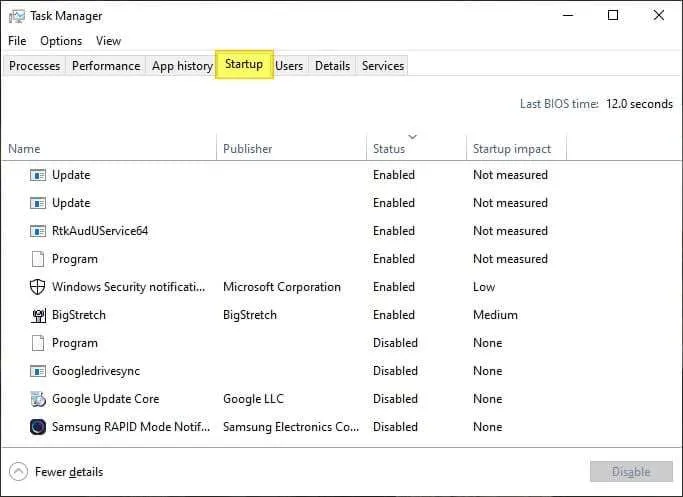Minimize the Task Manager window

[568, 15]
